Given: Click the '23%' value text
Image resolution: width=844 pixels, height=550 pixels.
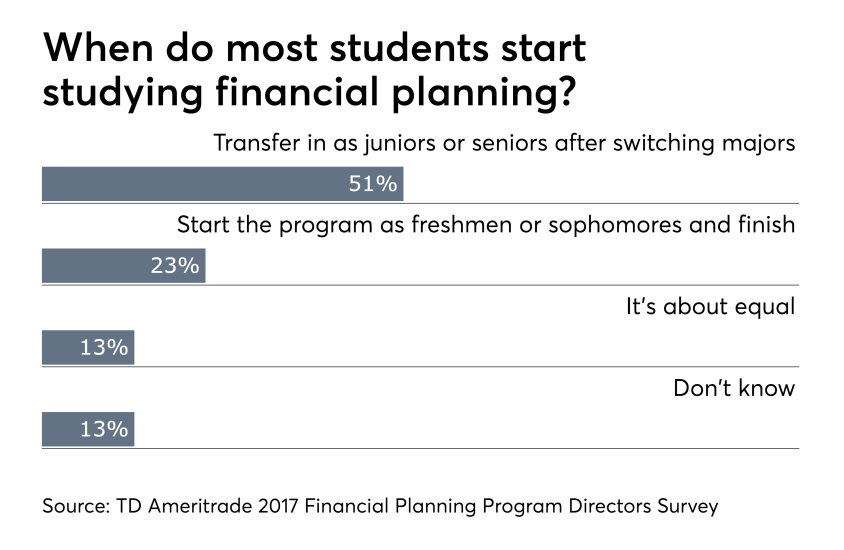Looking at the screenshot, I should pos(175,266).
